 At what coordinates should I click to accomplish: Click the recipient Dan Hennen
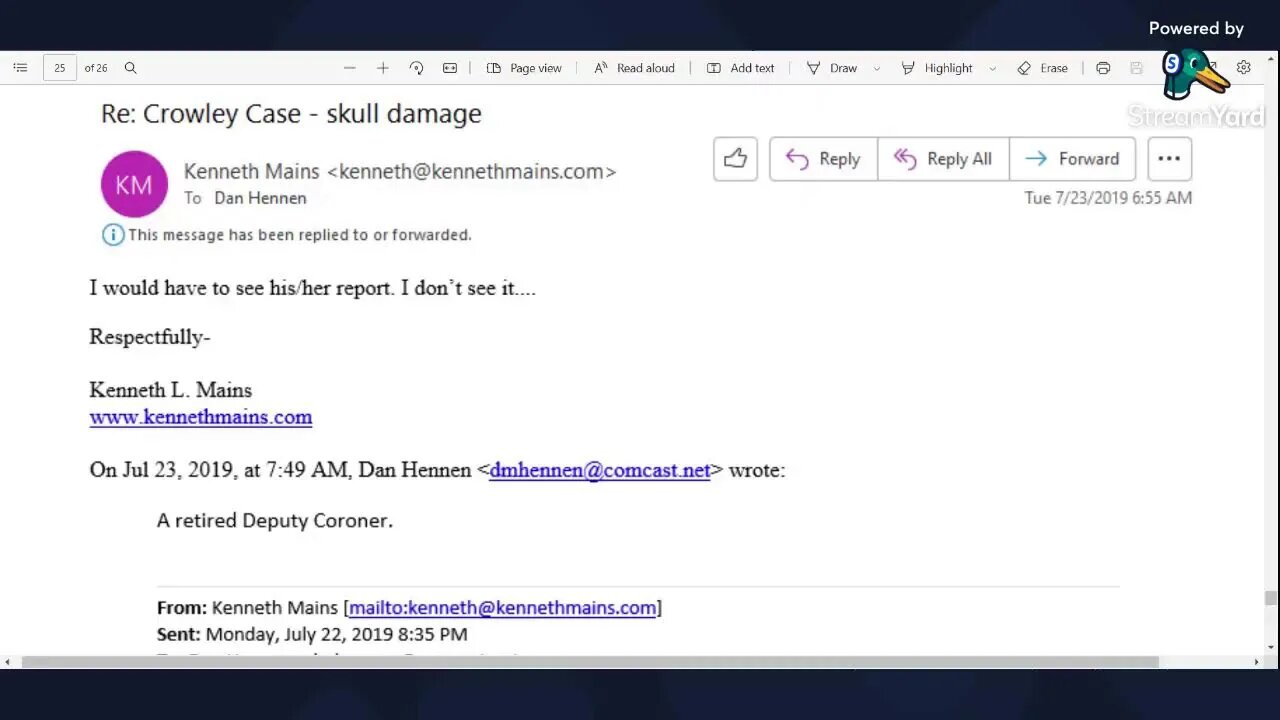[x=260, y=198]
